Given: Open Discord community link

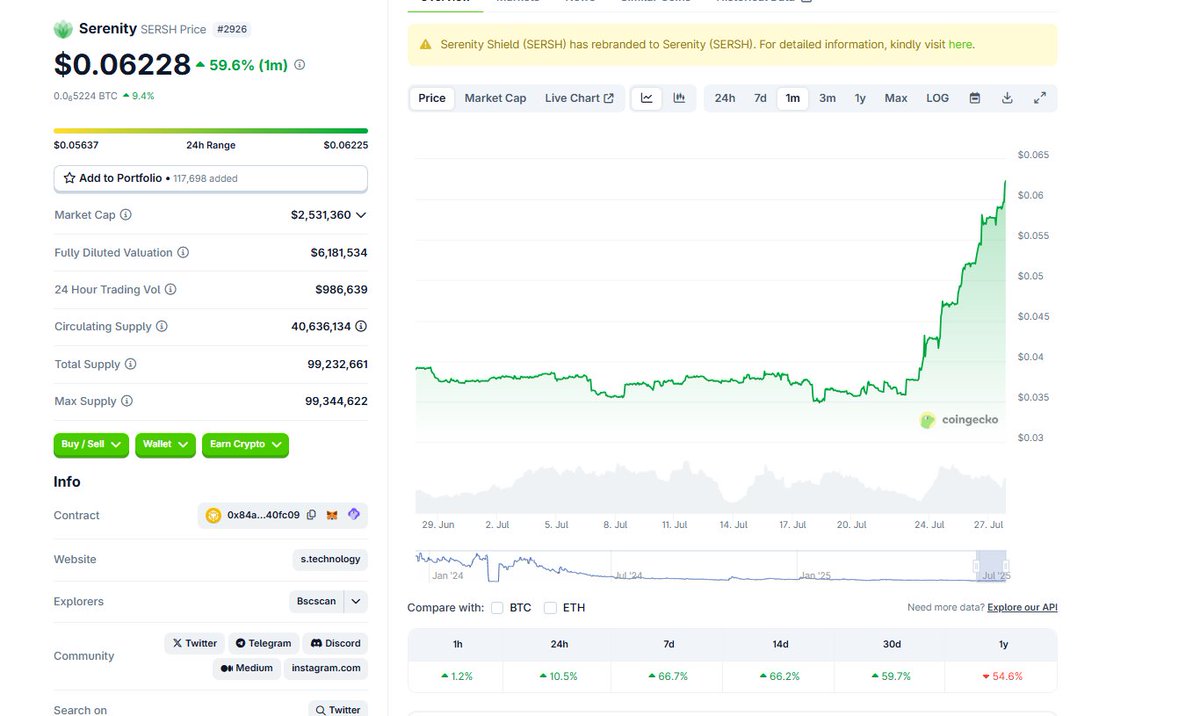Looking at the screenshot, I should [335, 643].
